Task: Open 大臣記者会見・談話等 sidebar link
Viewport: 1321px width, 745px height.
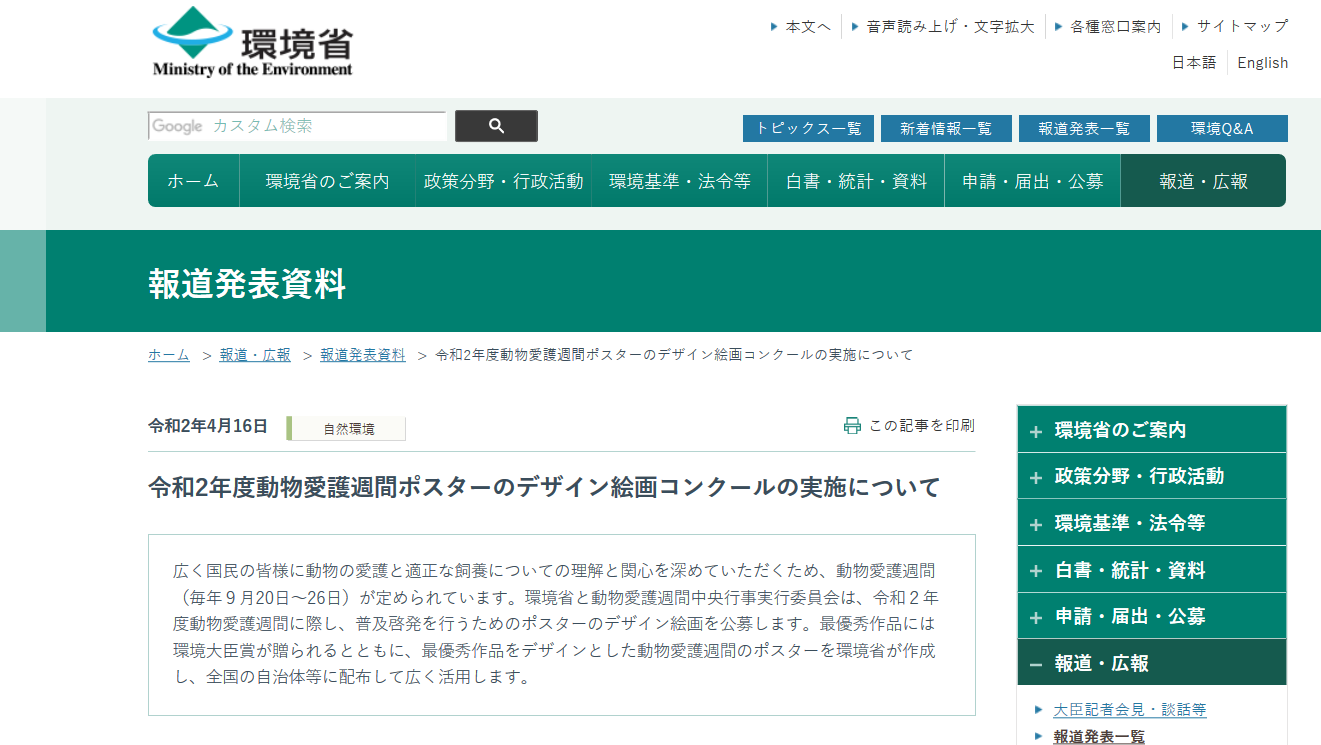Action: click(1129, 710)
